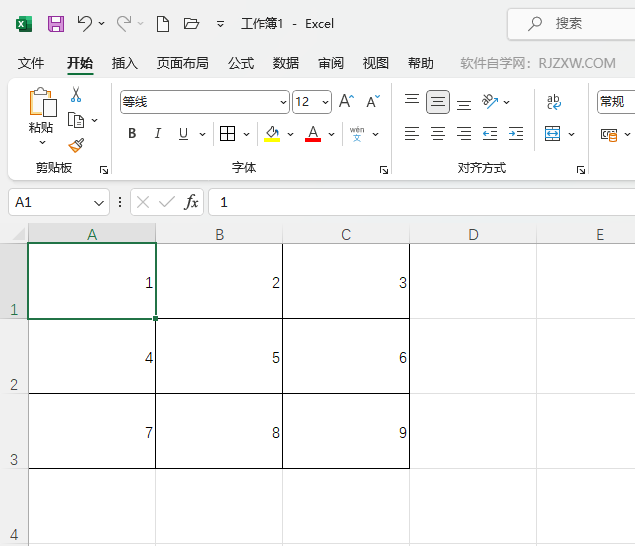Click the formula bar showing 1

[x=422, y=202]
